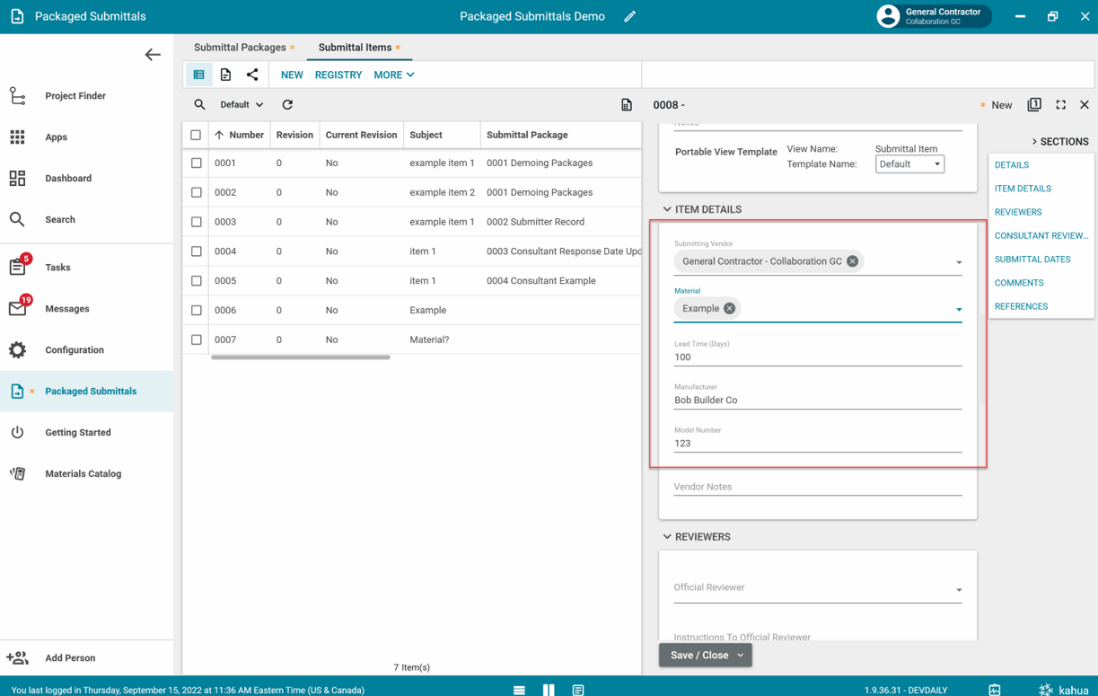The height and width of the screenshot is (696, 1098).
Task: Open Messages in the left sidebar
Action: tap(67, 309)
